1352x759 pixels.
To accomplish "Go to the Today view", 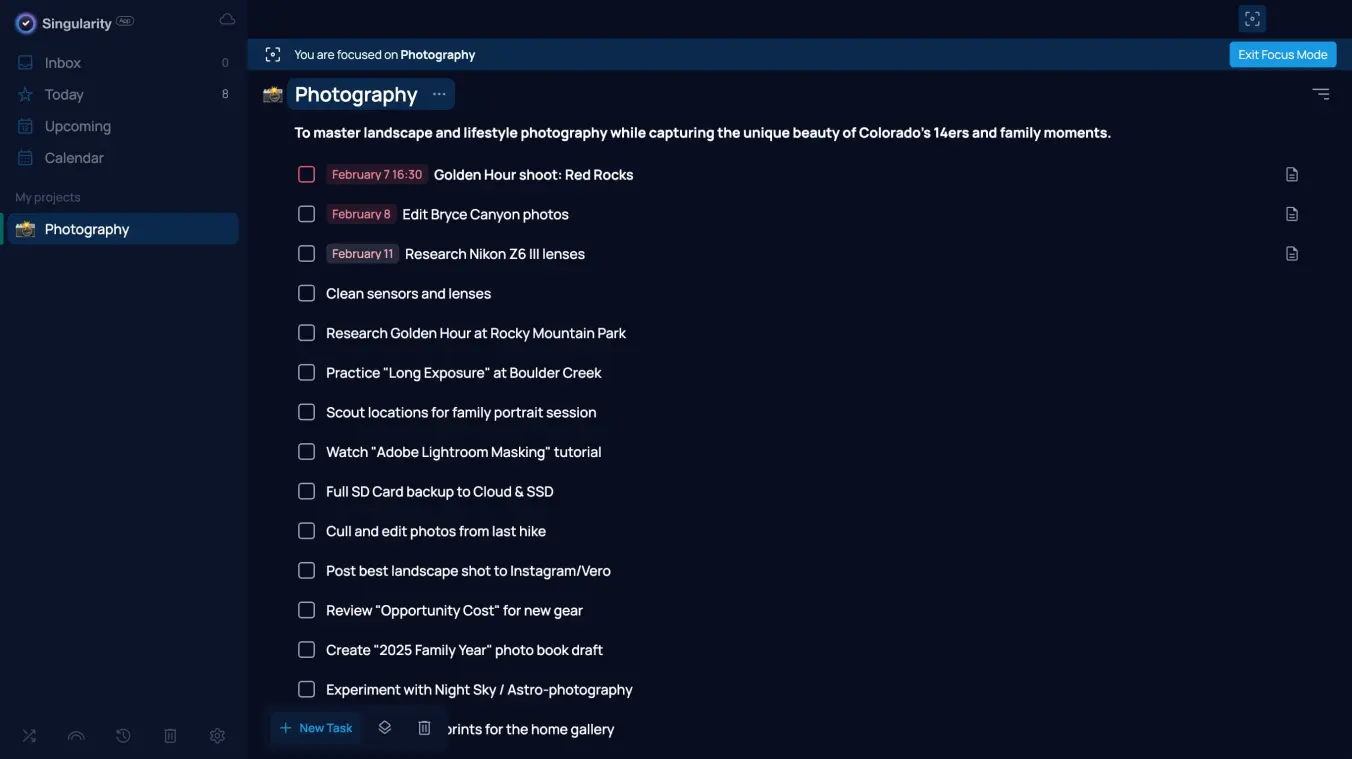I will pos(64,95).
